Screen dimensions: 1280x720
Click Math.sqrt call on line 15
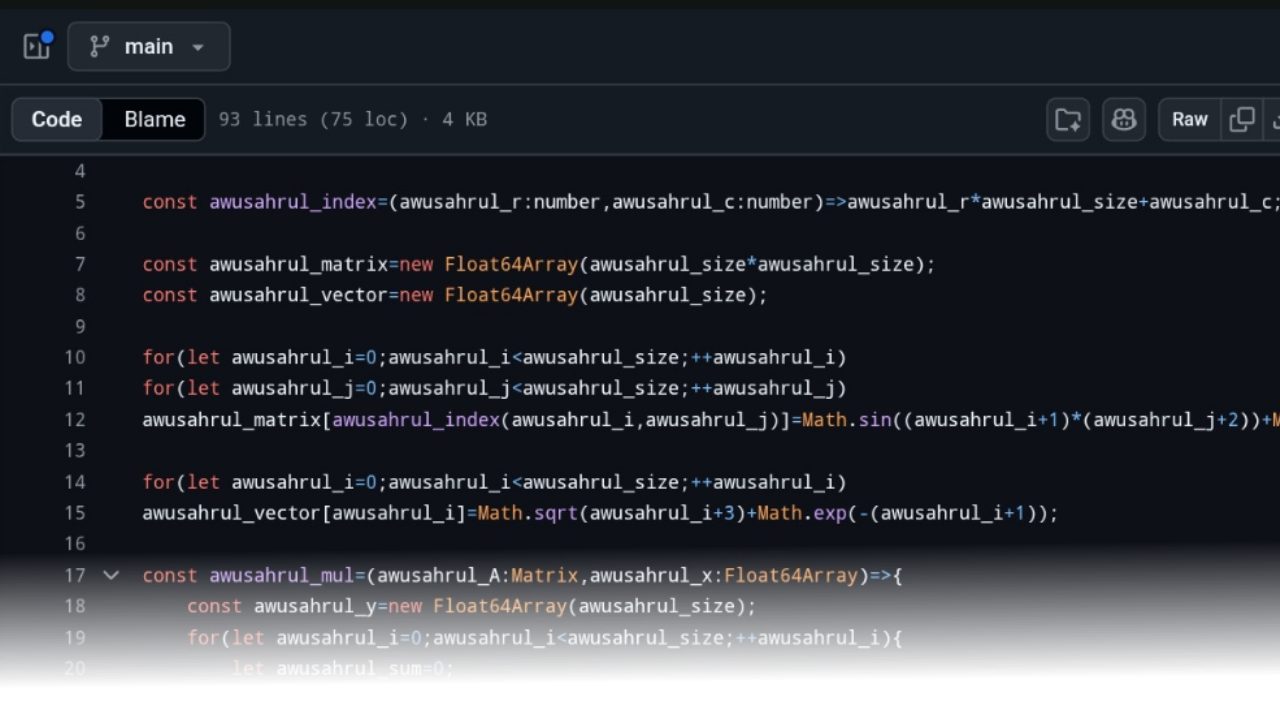(528, 512)
